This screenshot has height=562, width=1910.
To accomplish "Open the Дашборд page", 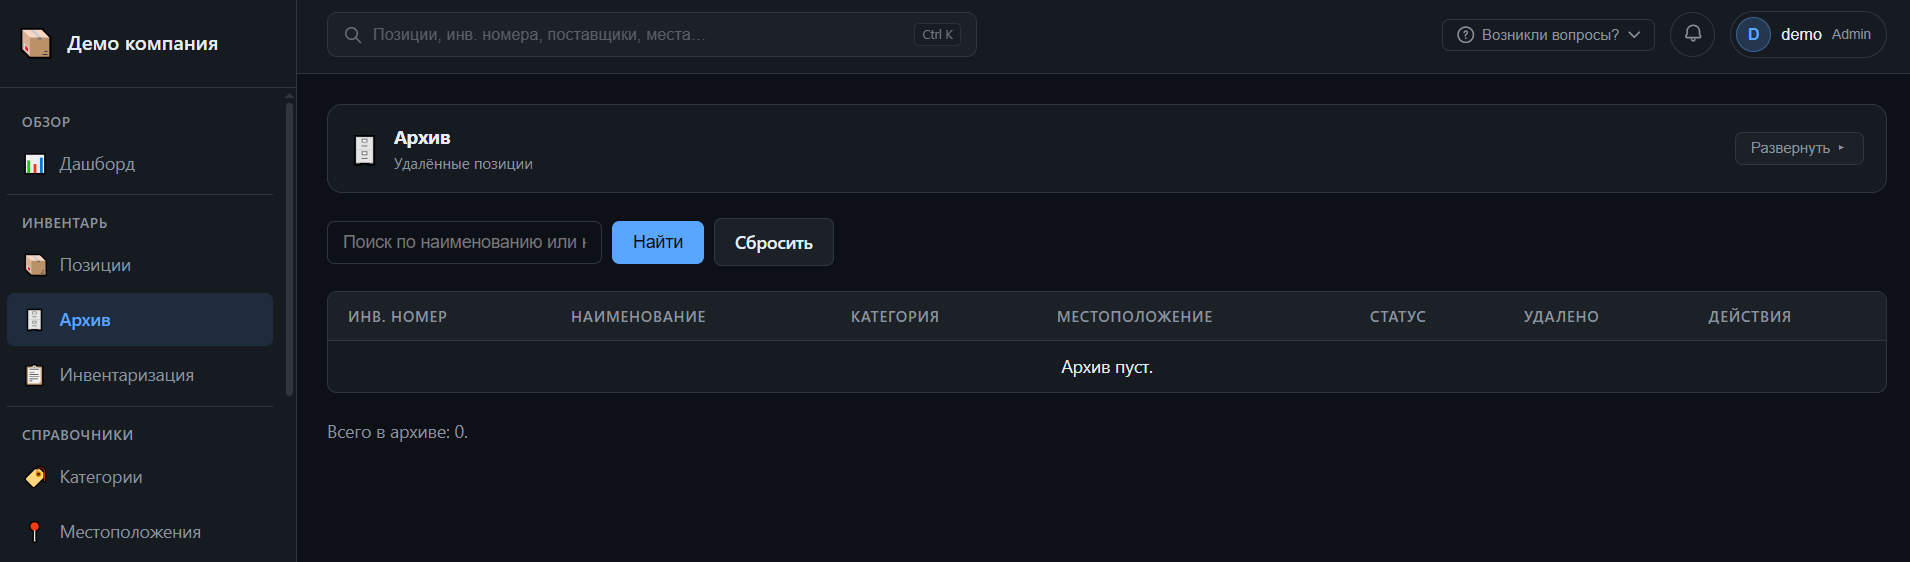I will (x=140, y=164).
